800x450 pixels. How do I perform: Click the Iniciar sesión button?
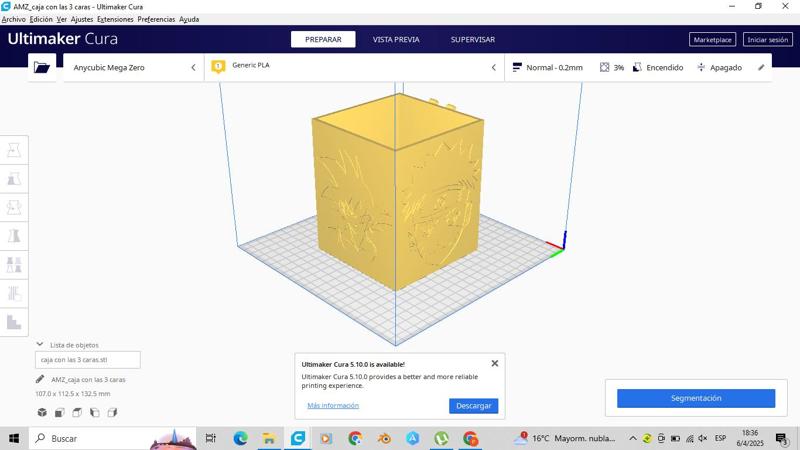pyautogui.click(x=767, y=40)
